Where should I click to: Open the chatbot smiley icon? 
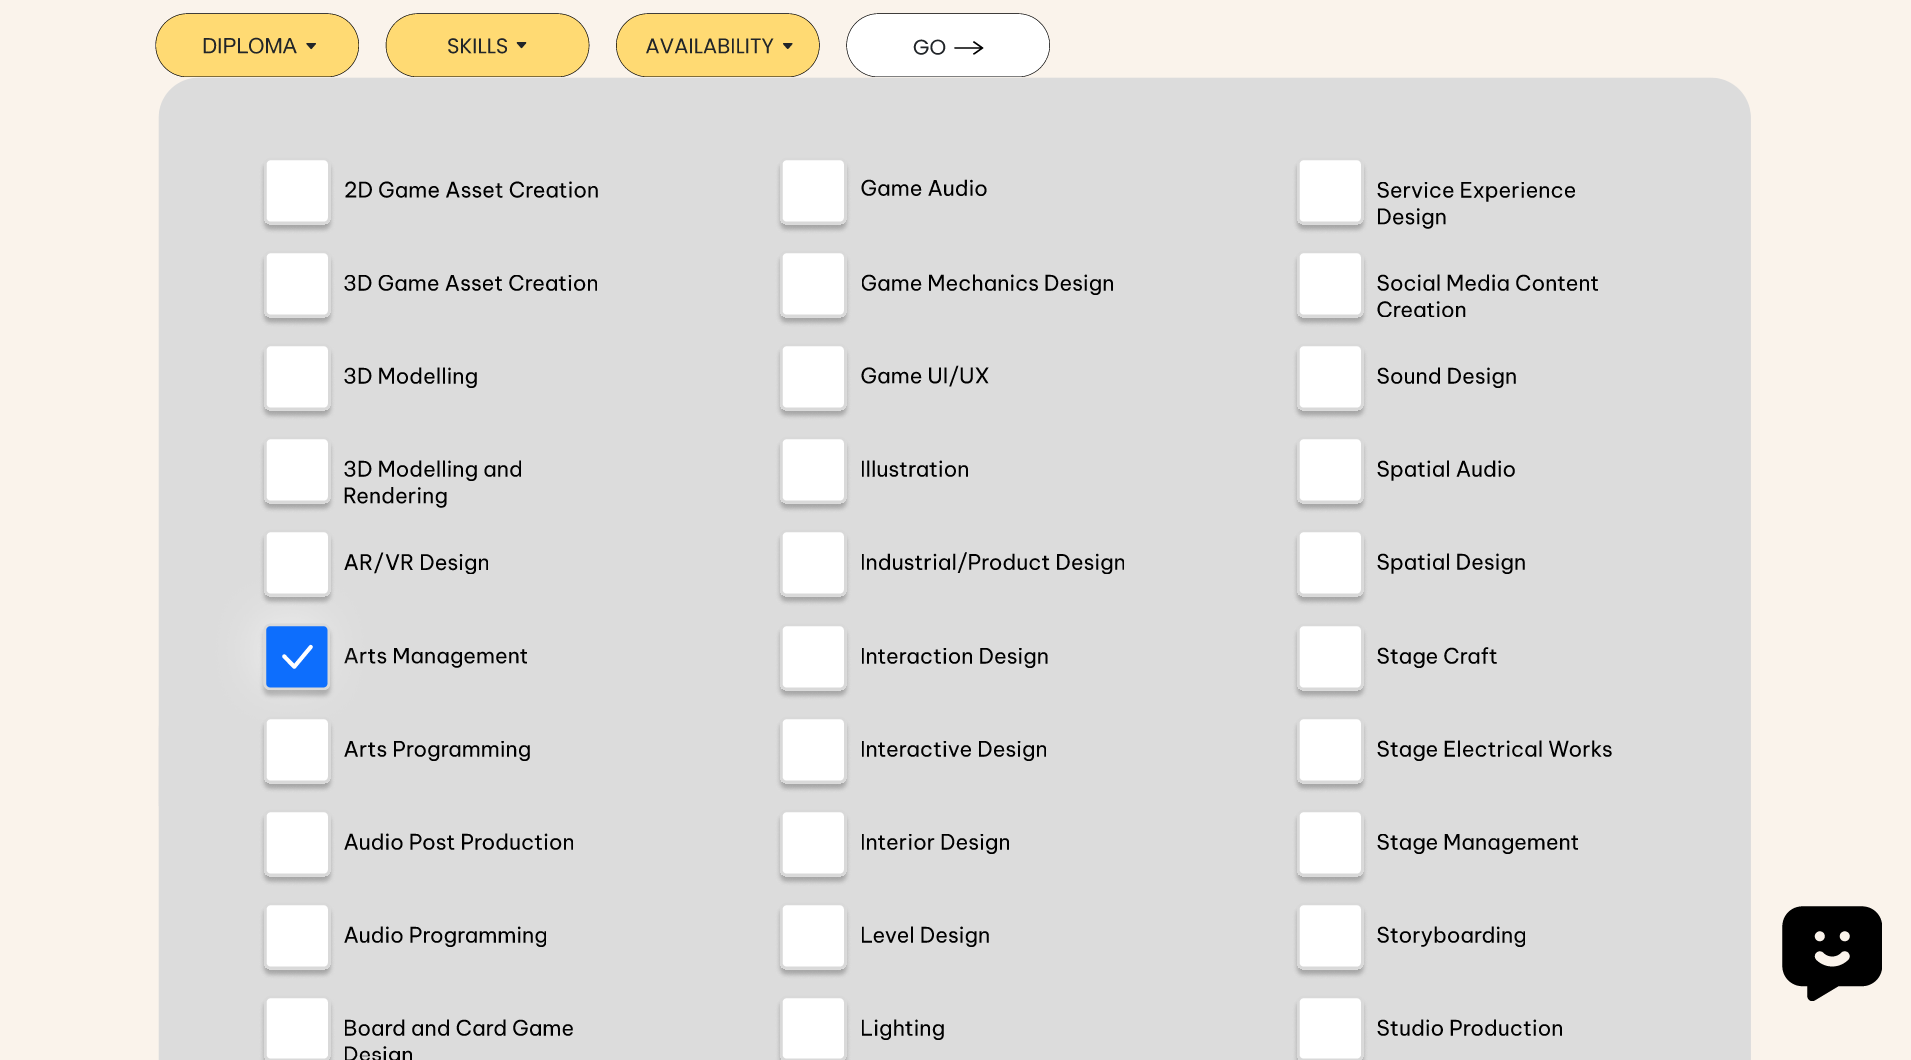(x=1831, y=948)
